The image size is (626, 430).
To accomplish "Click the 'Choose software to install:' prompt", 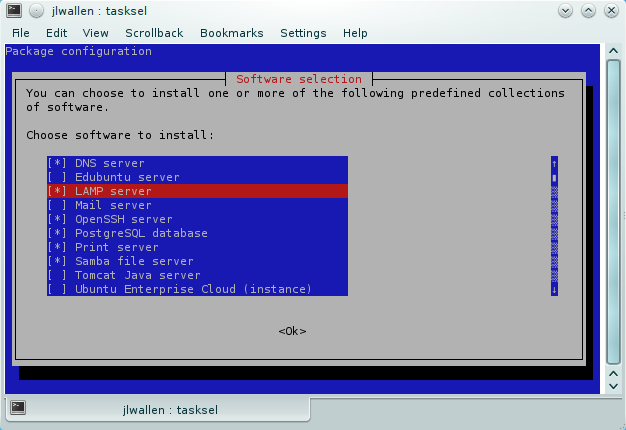I will 120,135.
